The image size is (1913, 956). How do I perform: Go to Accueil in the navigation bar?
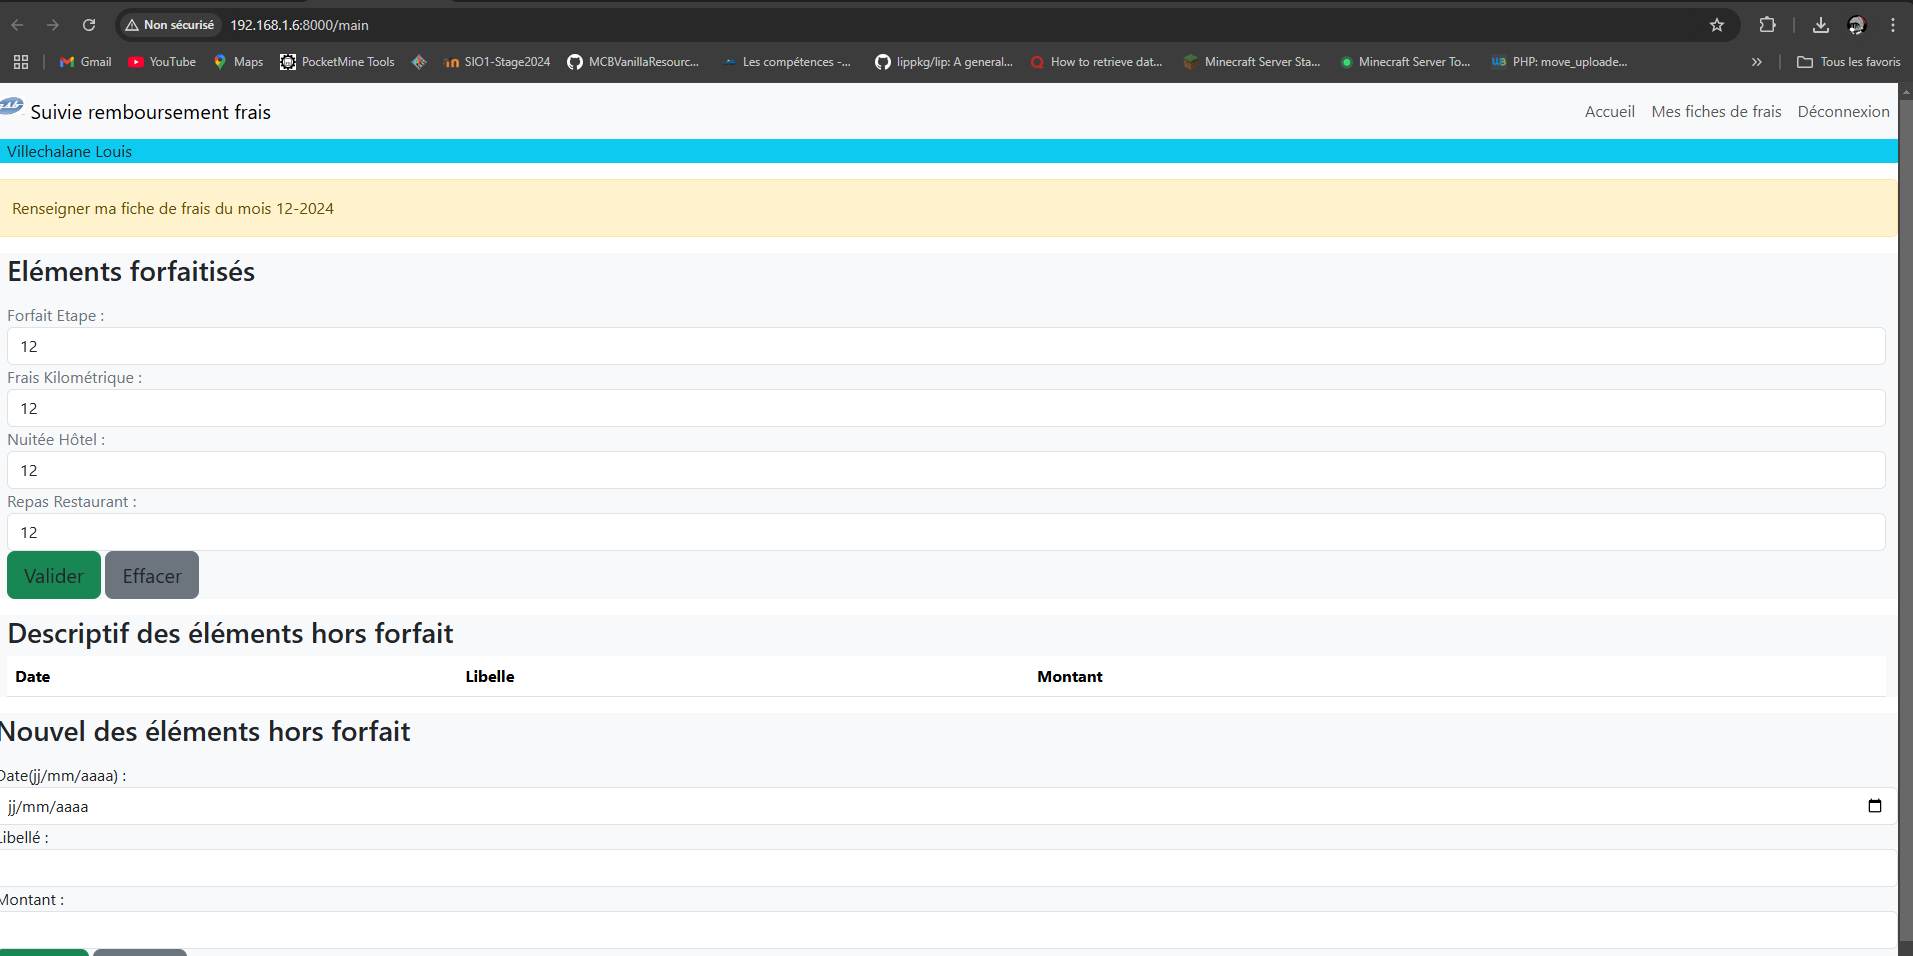[x=1609, y=112]
